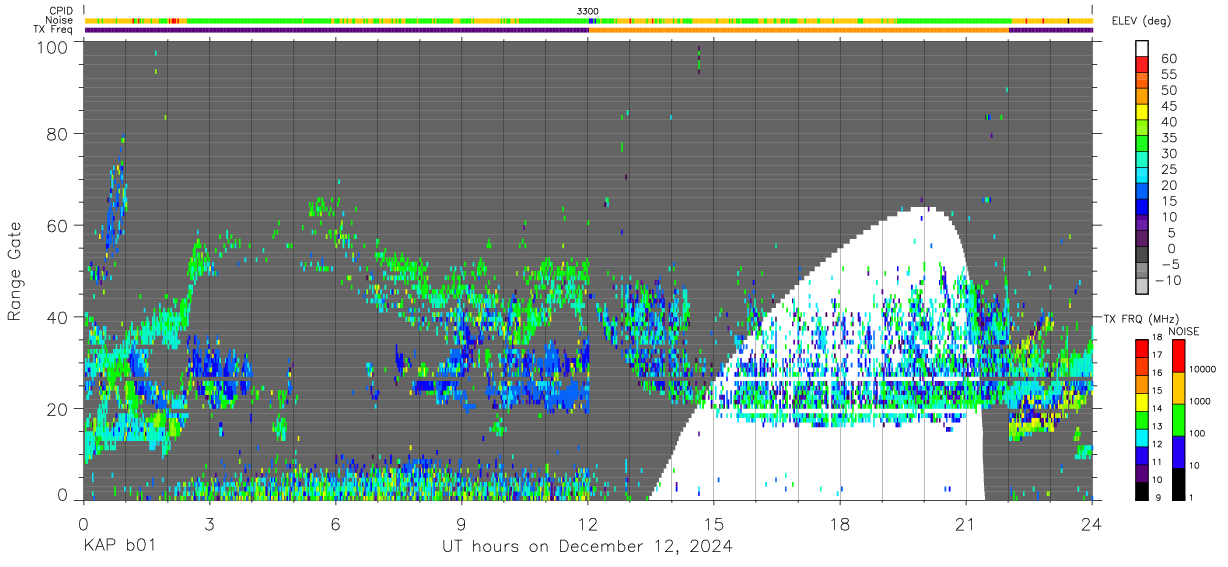Click the 12 tick label on the UT hours axis
Viewport: 1228px width, 567px height.
588,523
